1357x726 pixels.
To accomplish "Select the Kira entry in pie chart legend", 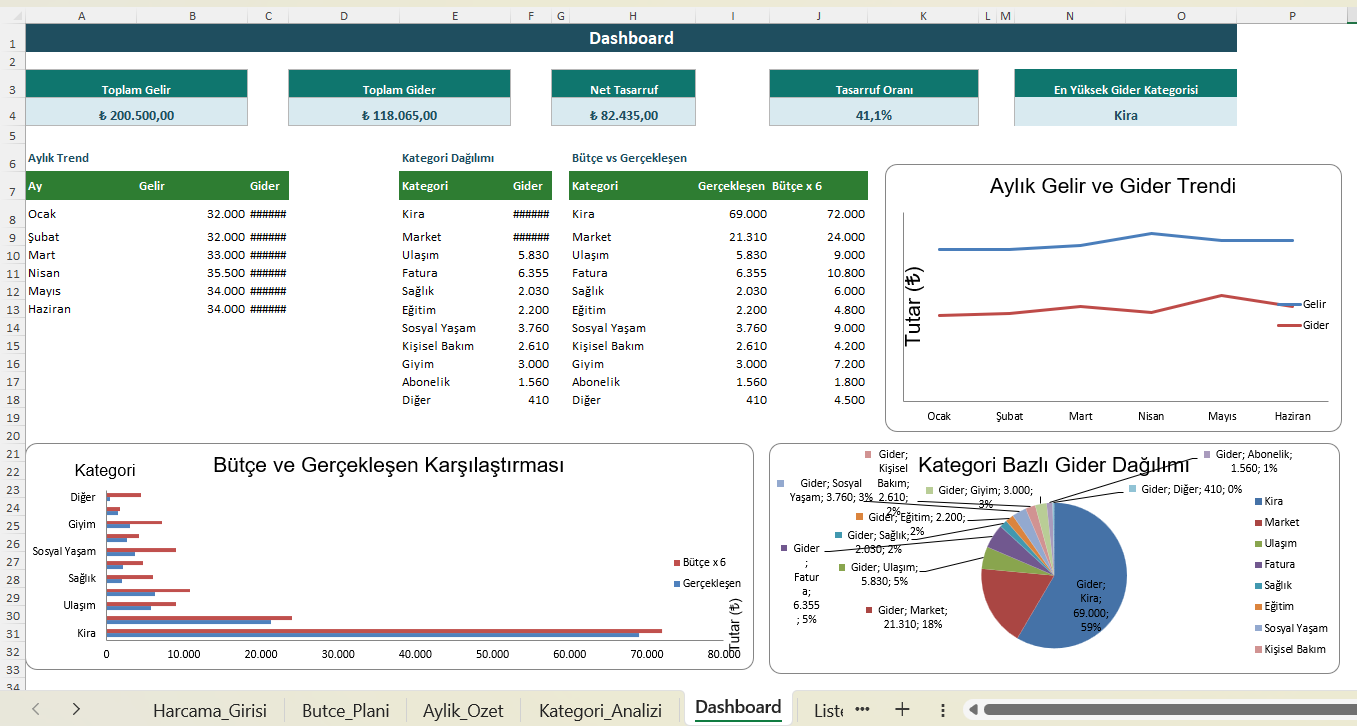I will click(x=1267, y=501).
